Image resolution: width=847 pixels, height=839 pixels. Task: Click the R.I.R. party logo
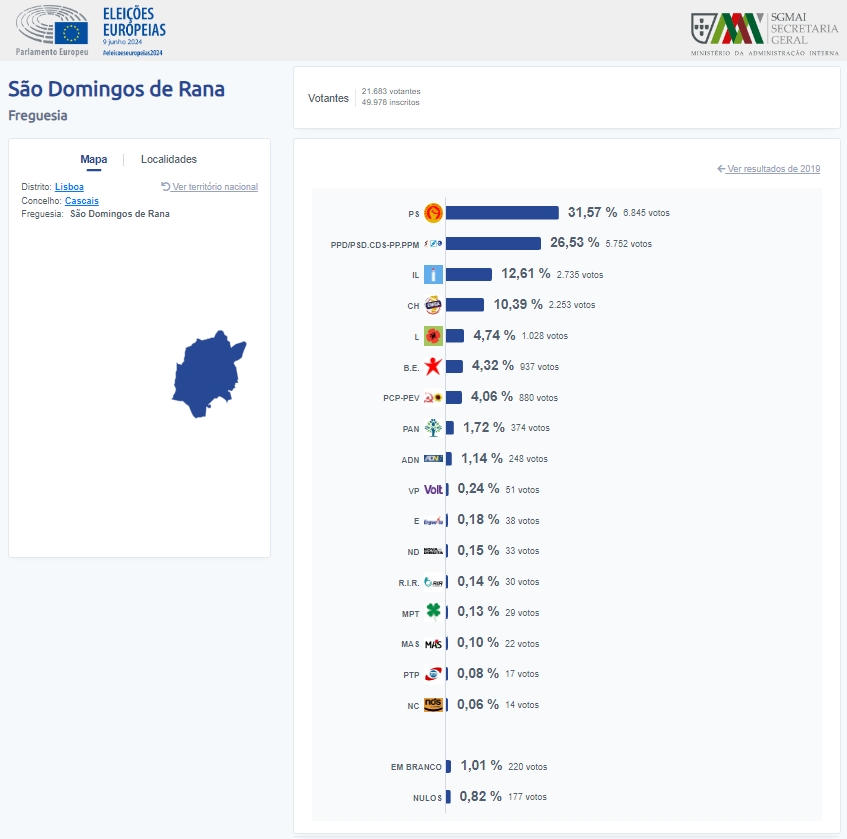click(x=433, y=582)
